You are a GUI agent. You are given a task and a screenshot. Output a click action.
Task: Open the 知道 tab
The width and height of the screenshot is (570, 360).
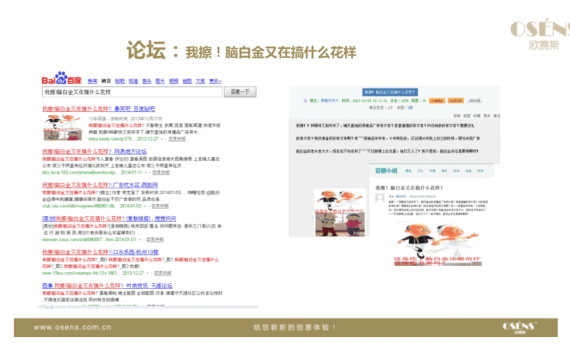pos(133,81)
